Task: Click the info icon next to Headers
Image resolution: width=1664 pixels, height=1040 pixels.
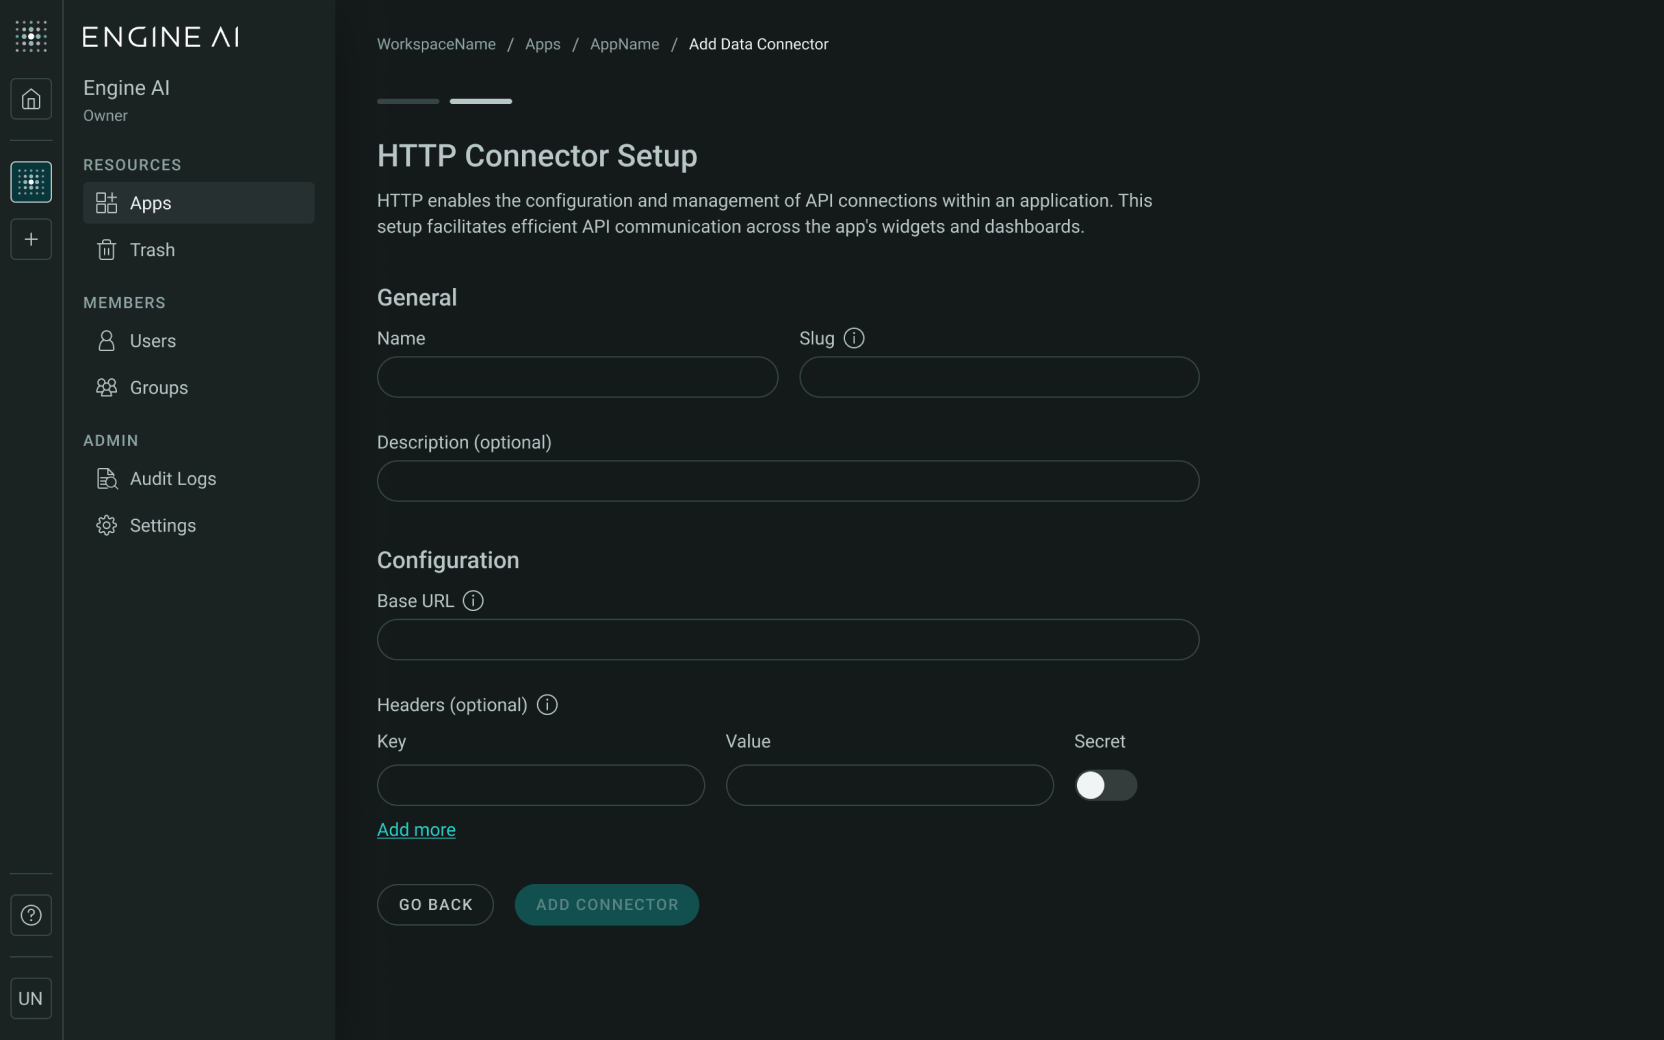Action: click(547, 705)
